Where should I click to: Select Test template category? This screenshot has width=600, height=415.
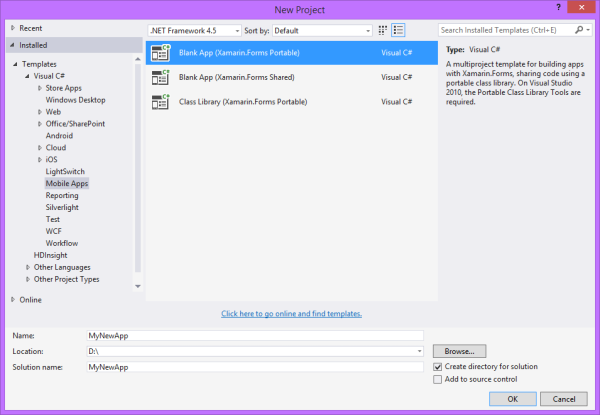click(53, 219)
